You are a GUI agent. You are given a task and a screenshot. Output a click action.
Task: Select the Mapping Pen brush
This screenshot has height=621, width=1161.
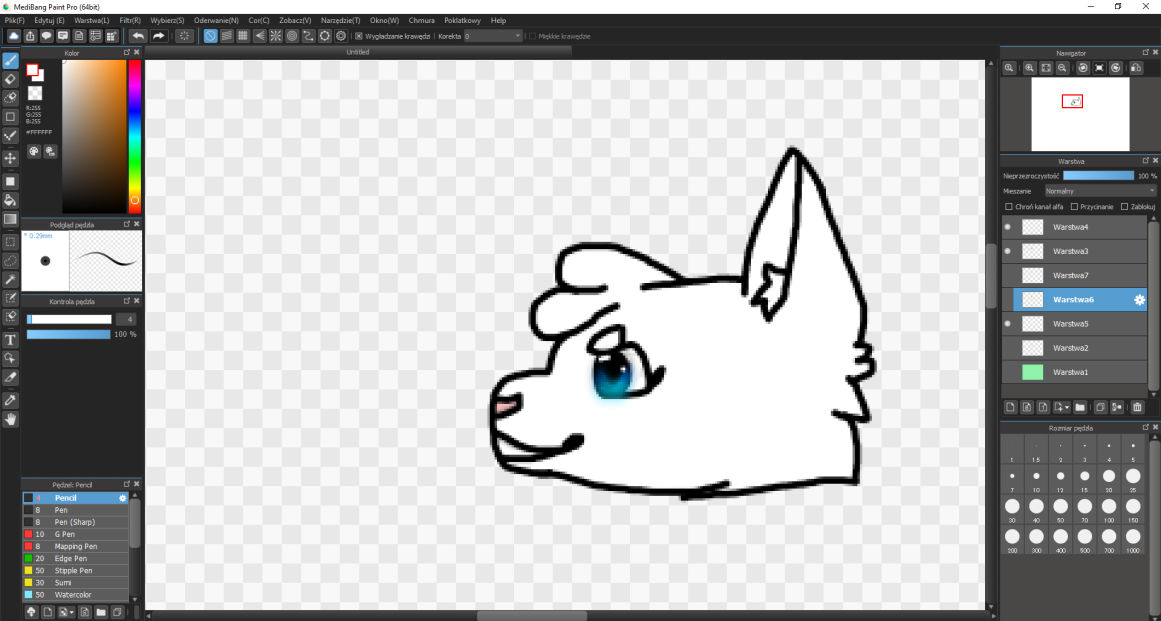[76, 546]
